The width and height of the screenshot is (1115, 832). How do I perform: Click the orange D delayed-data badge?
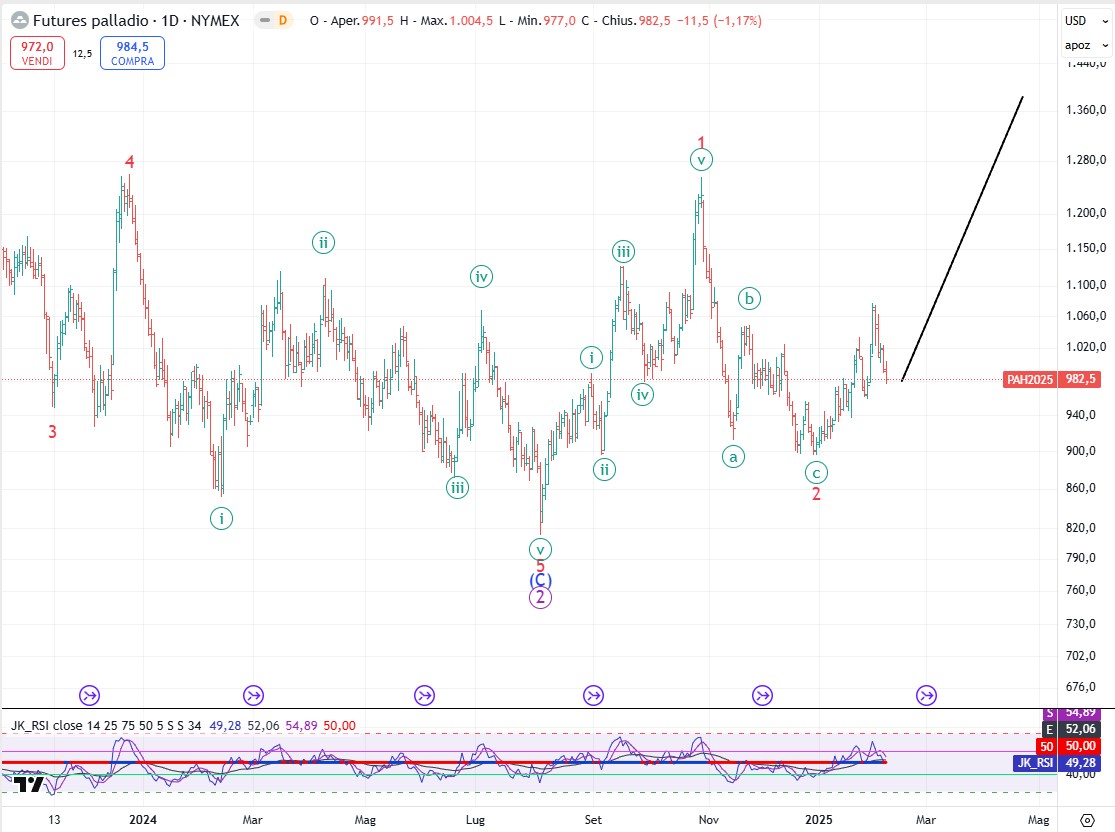pos(283,21)
